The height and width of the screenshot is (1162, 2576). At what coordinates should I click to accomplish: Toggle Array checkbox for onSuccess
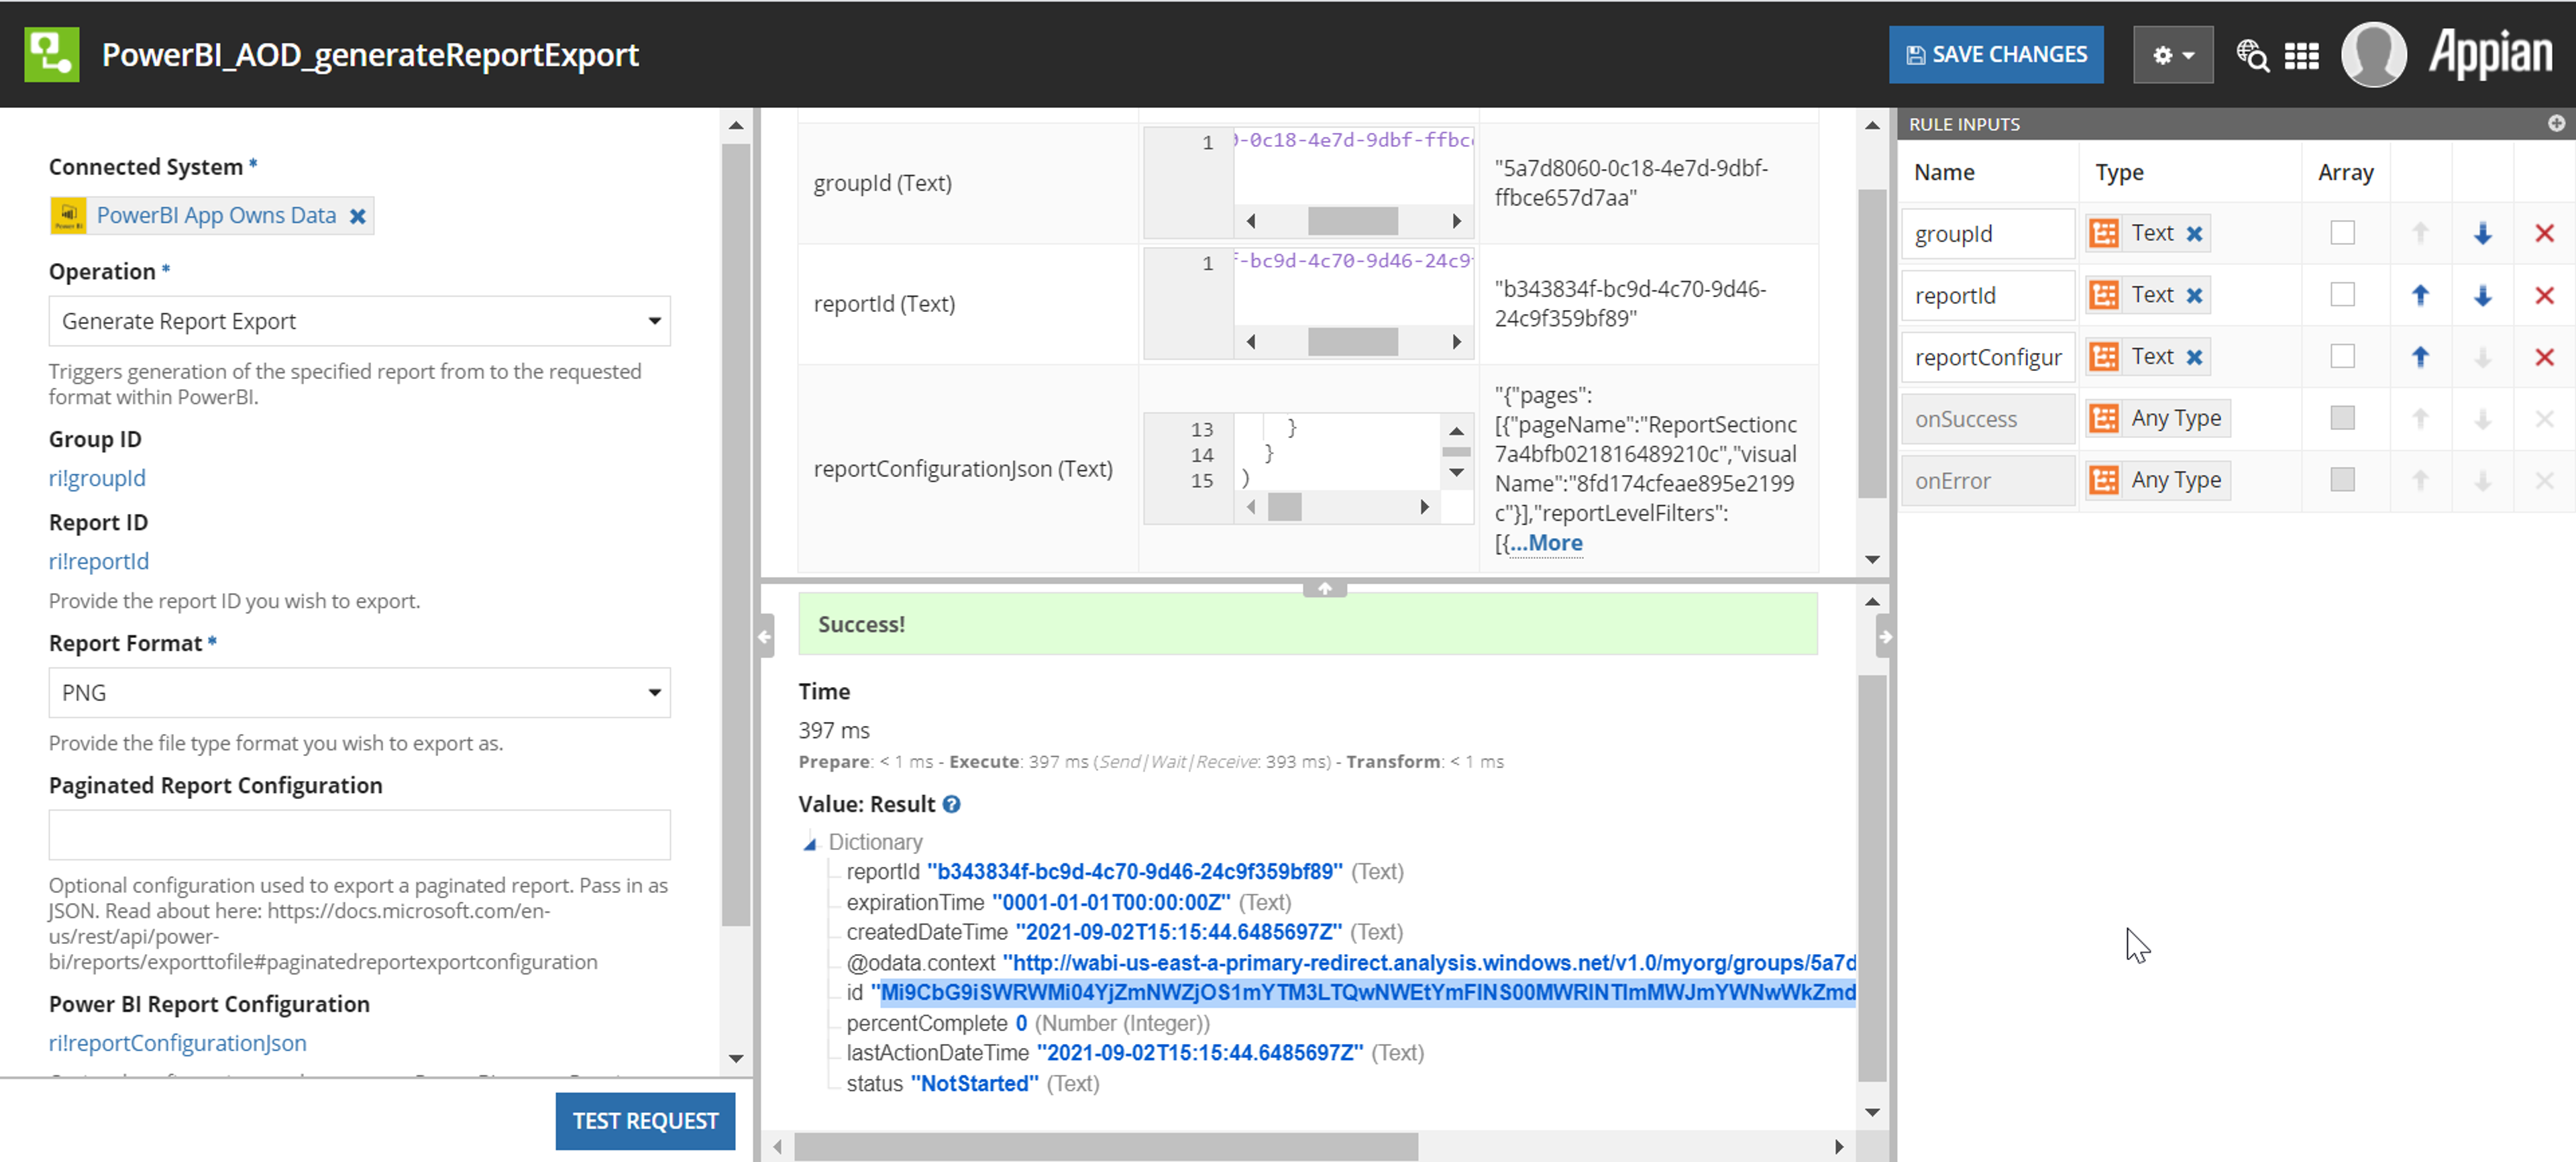click(x=2342, y=418)
